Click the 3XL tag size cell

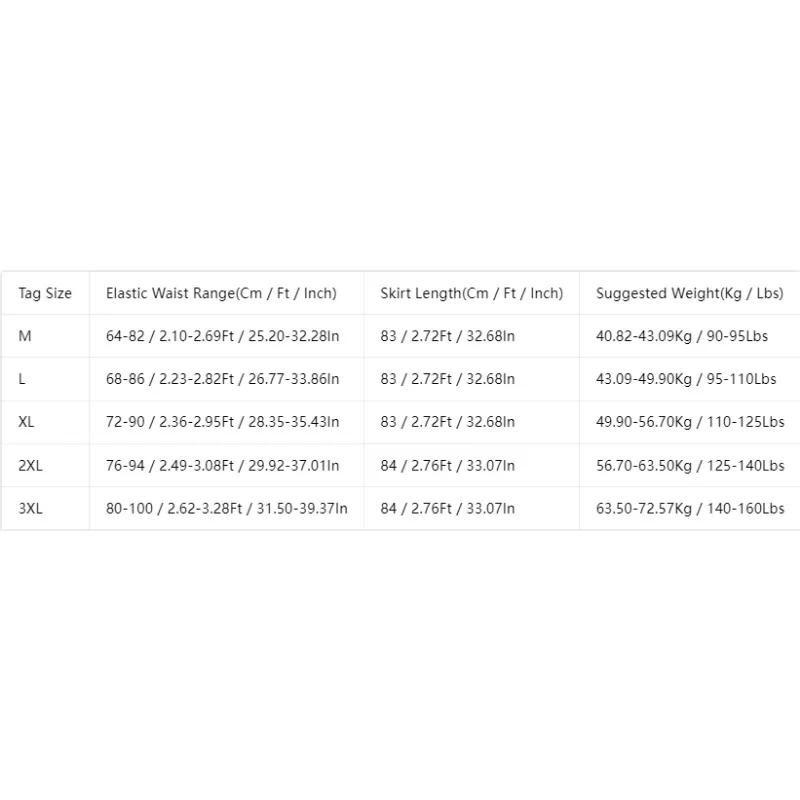click(x=45, y=508)
